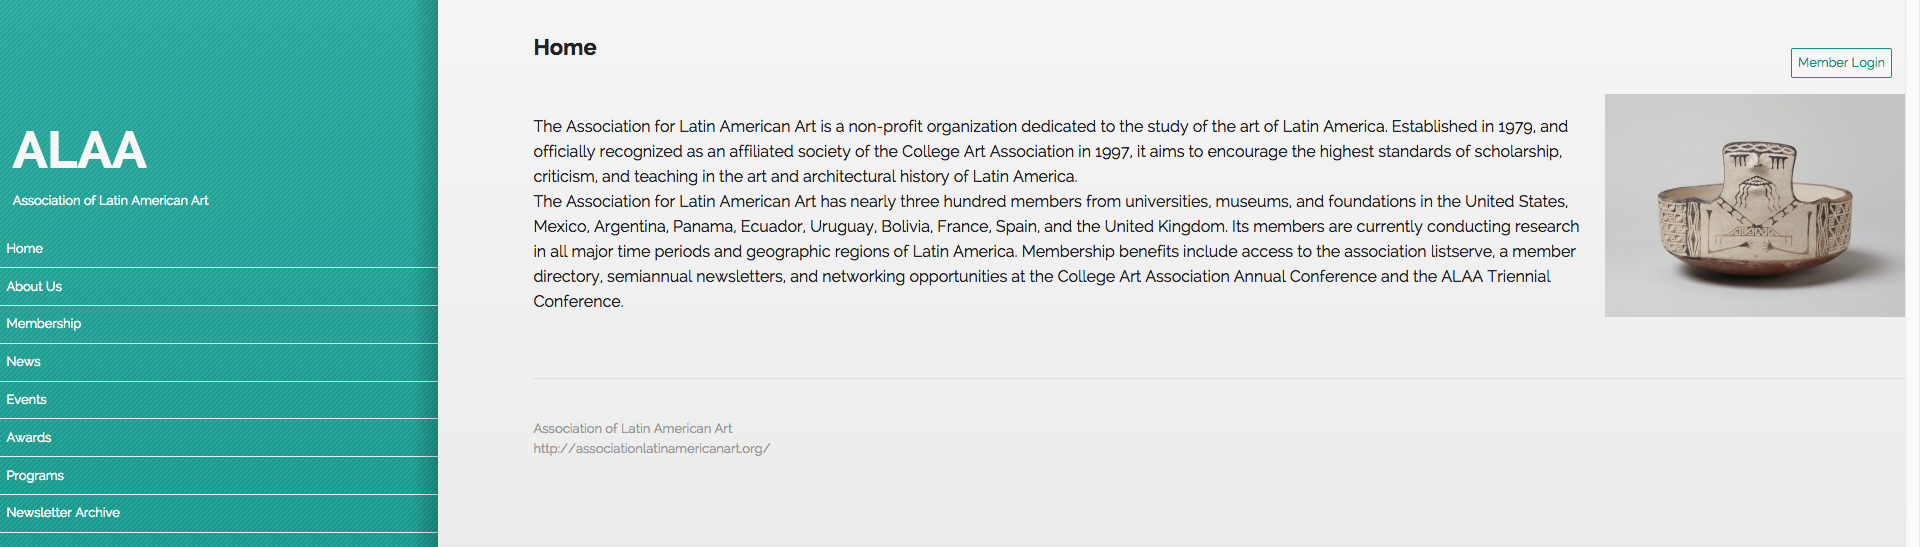Click the associationlatinamericanart.org footer URL
Screen dimensions: 1920x547
tap(652, 449)
